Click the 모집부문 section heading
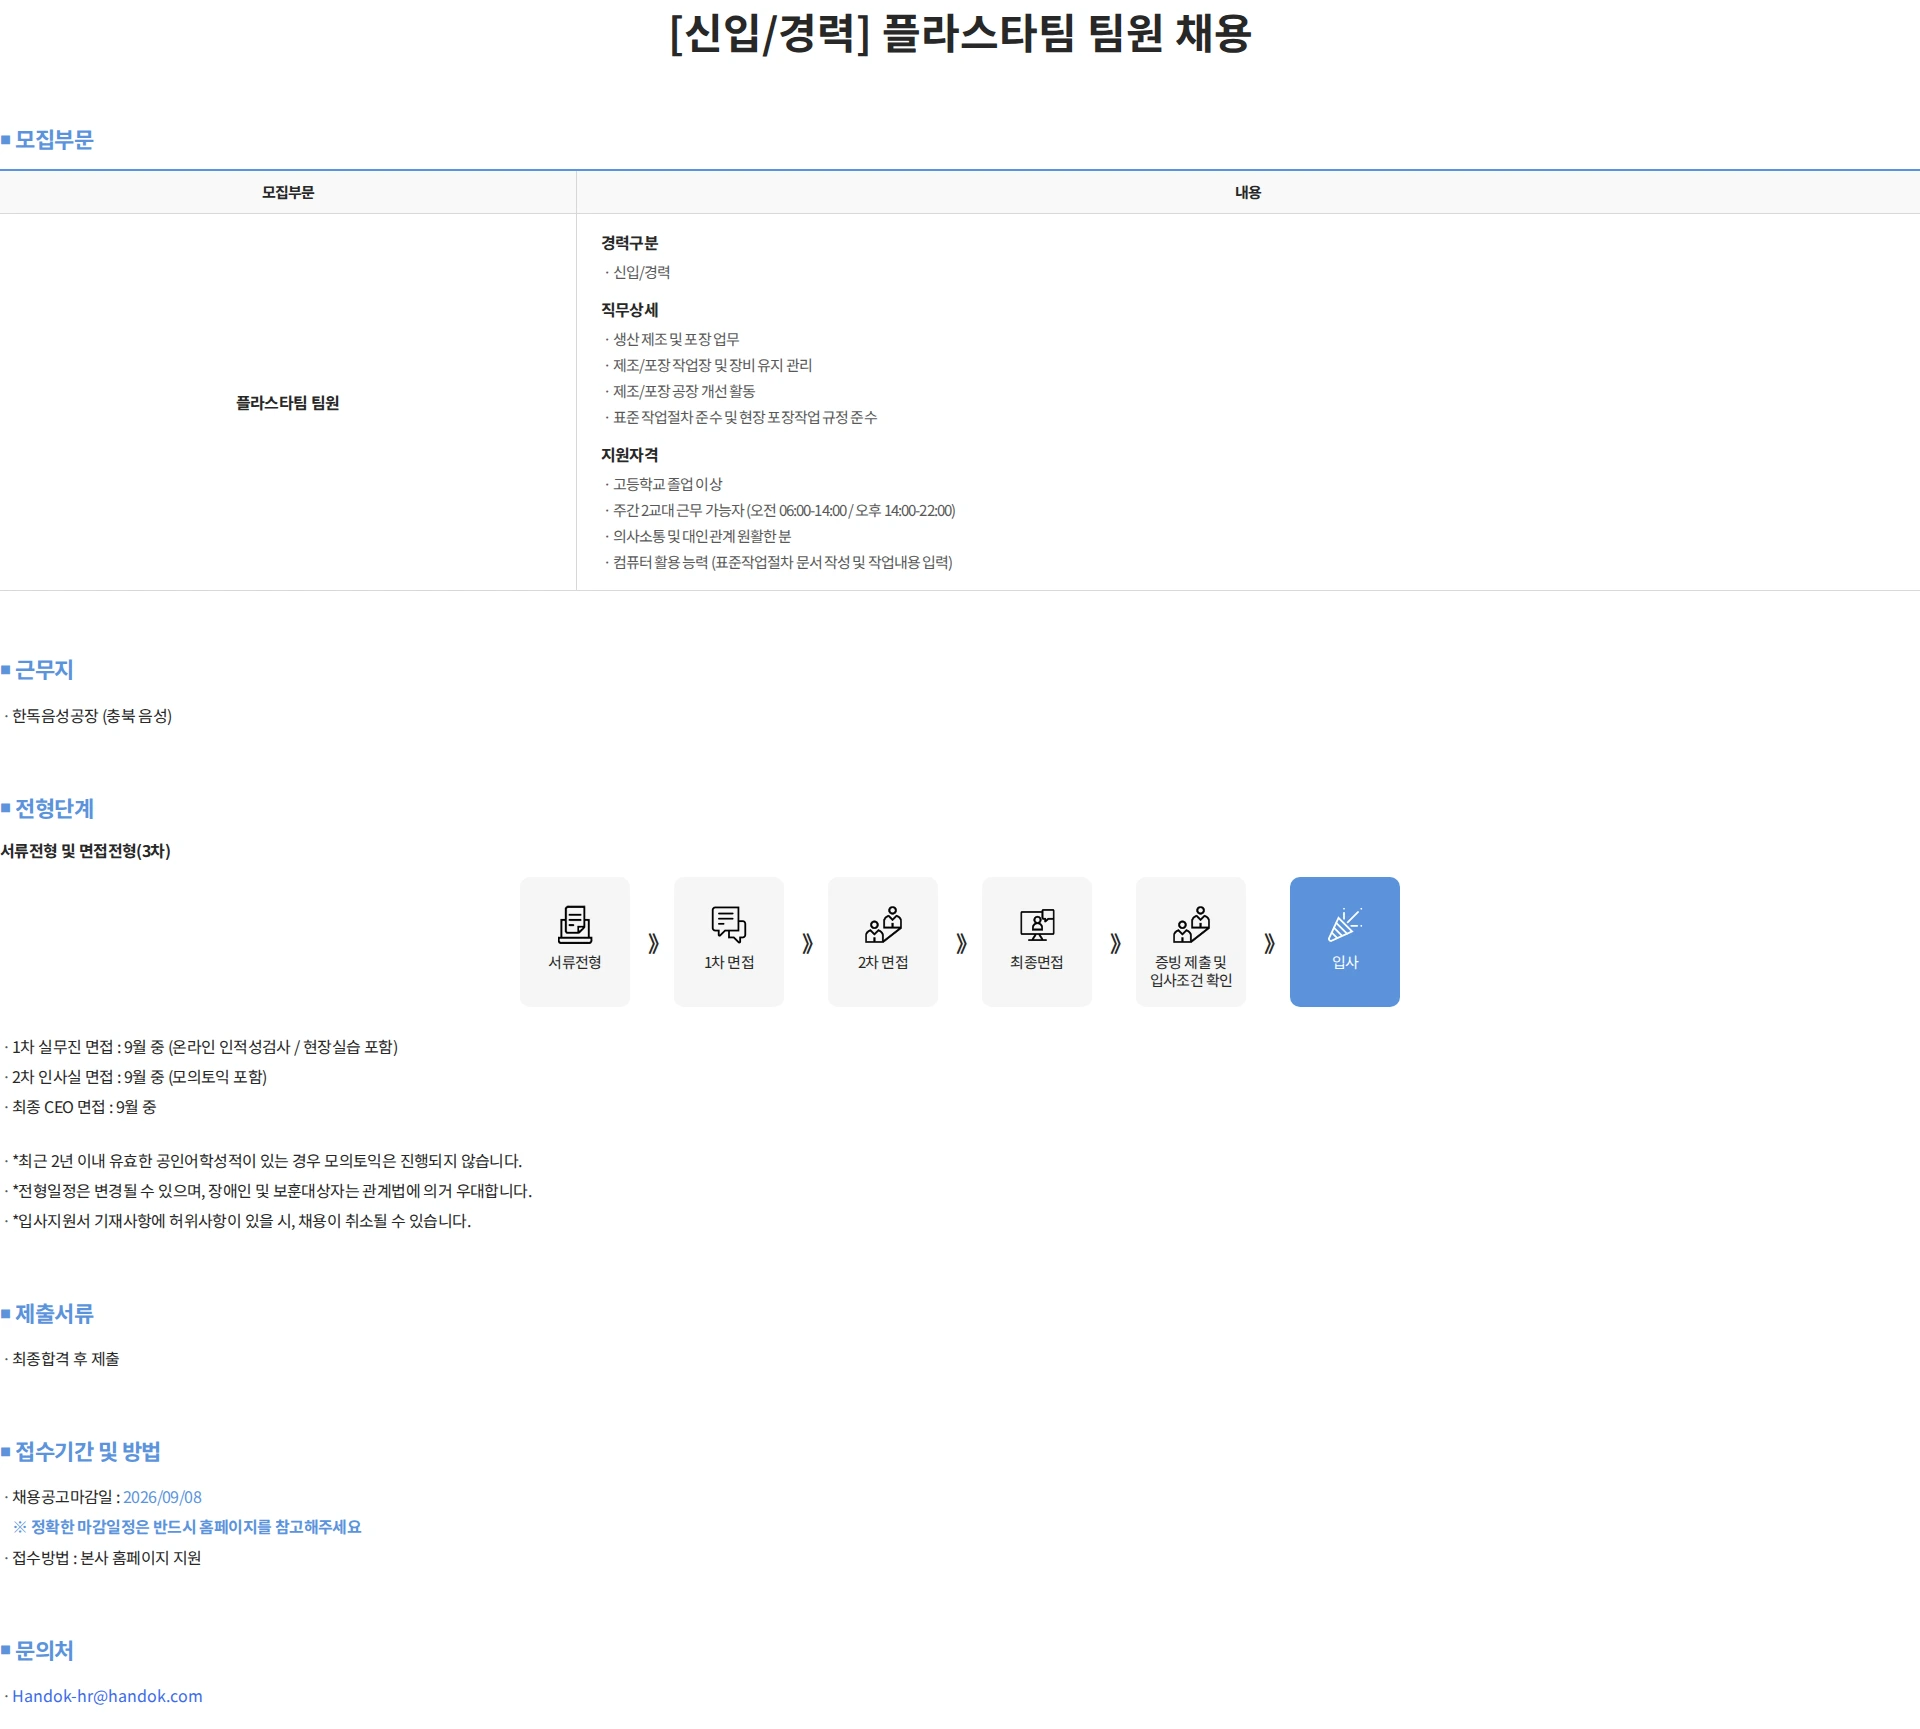The height and width of the screenshot is (1729, 1920). (54, 140)
